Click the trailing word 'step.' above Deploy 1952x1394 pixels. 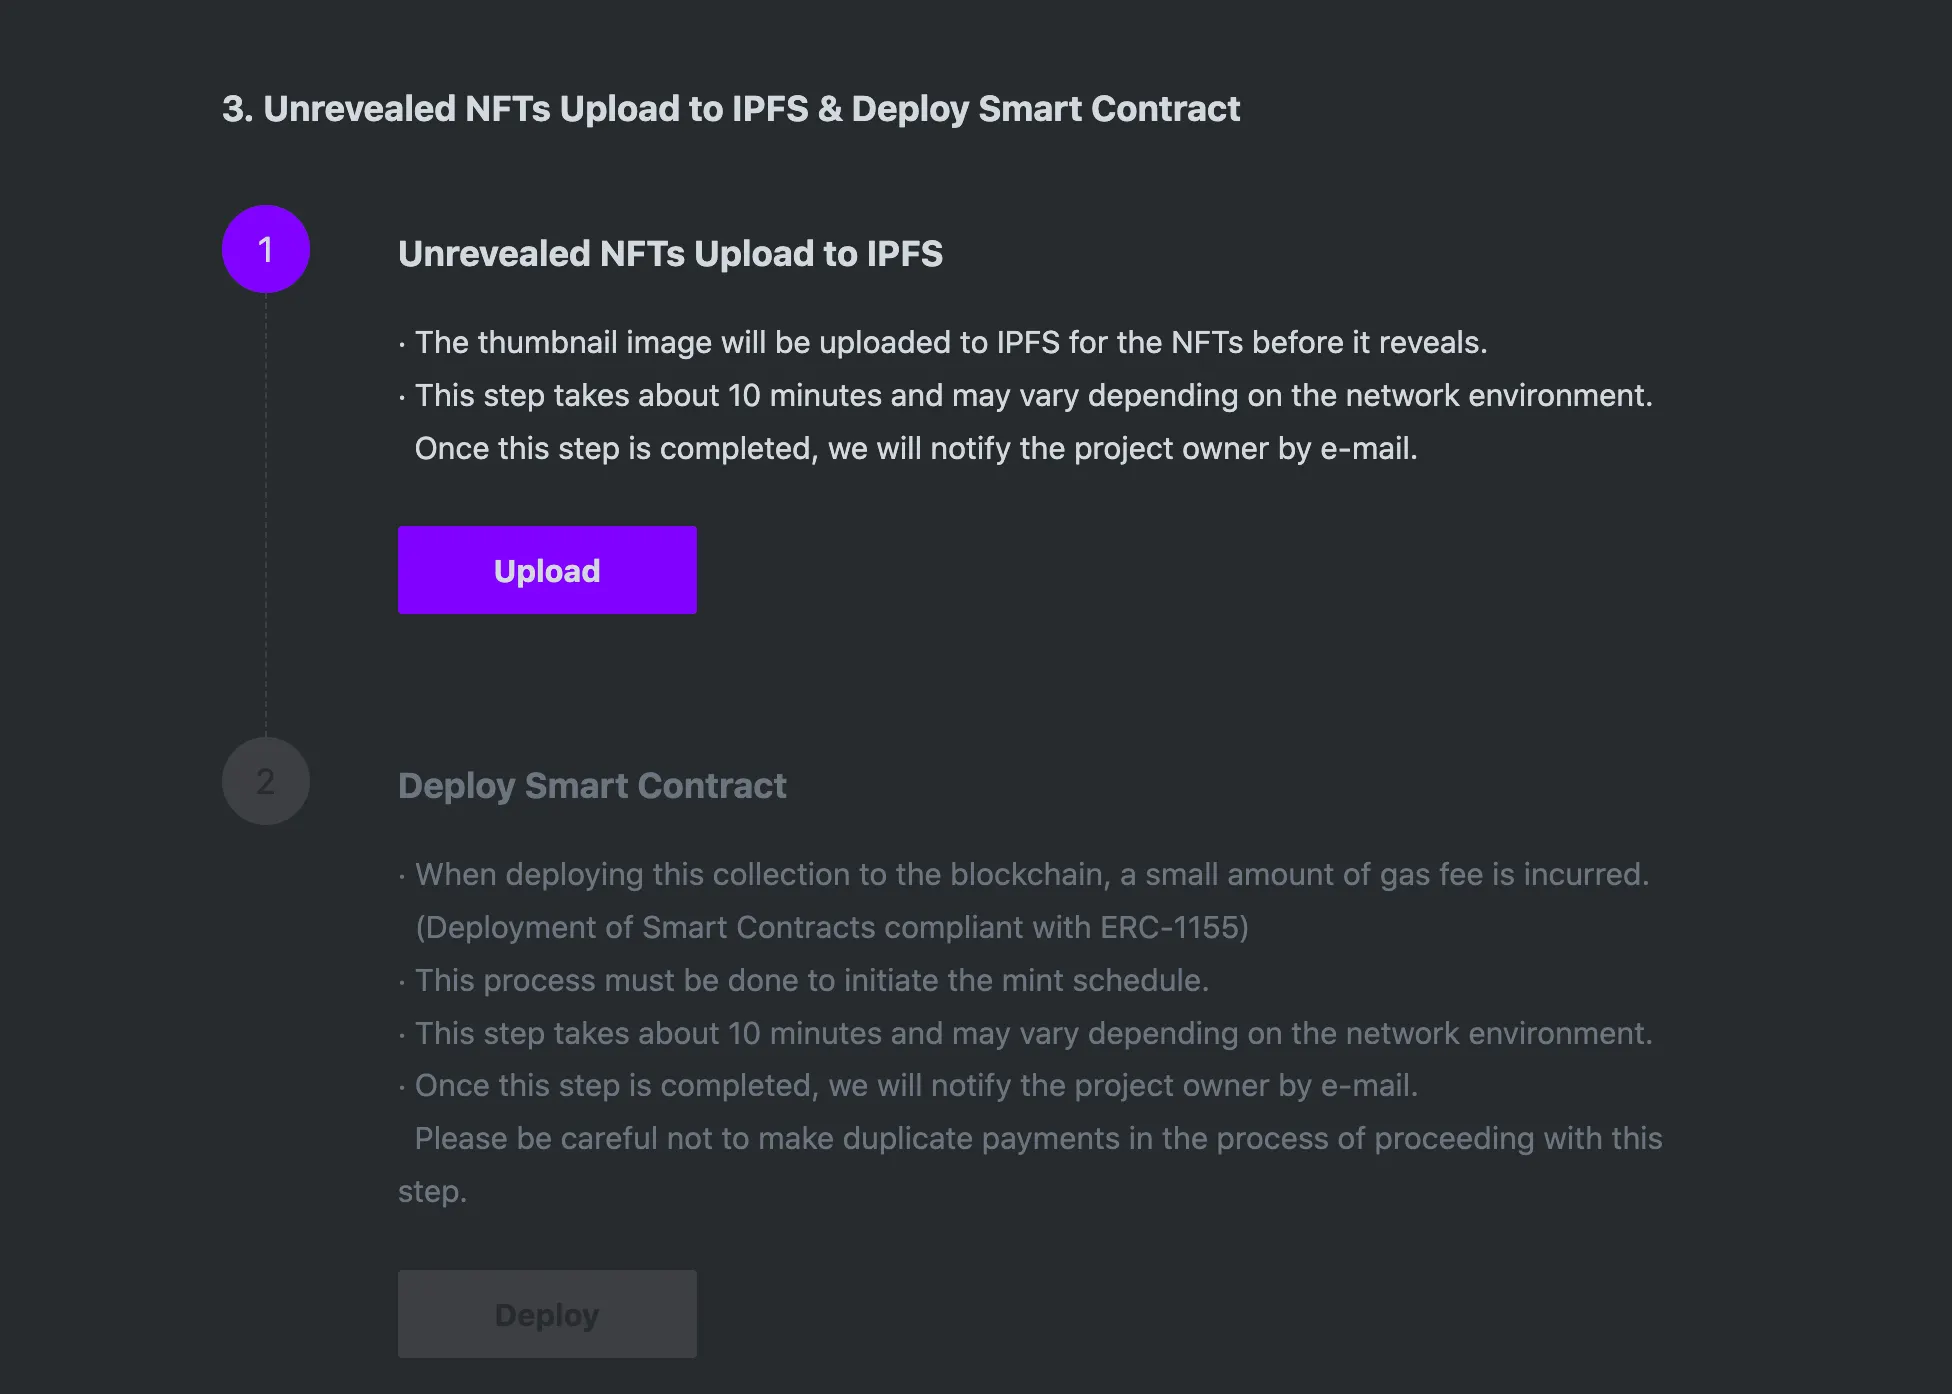(x=432, y=1192)
